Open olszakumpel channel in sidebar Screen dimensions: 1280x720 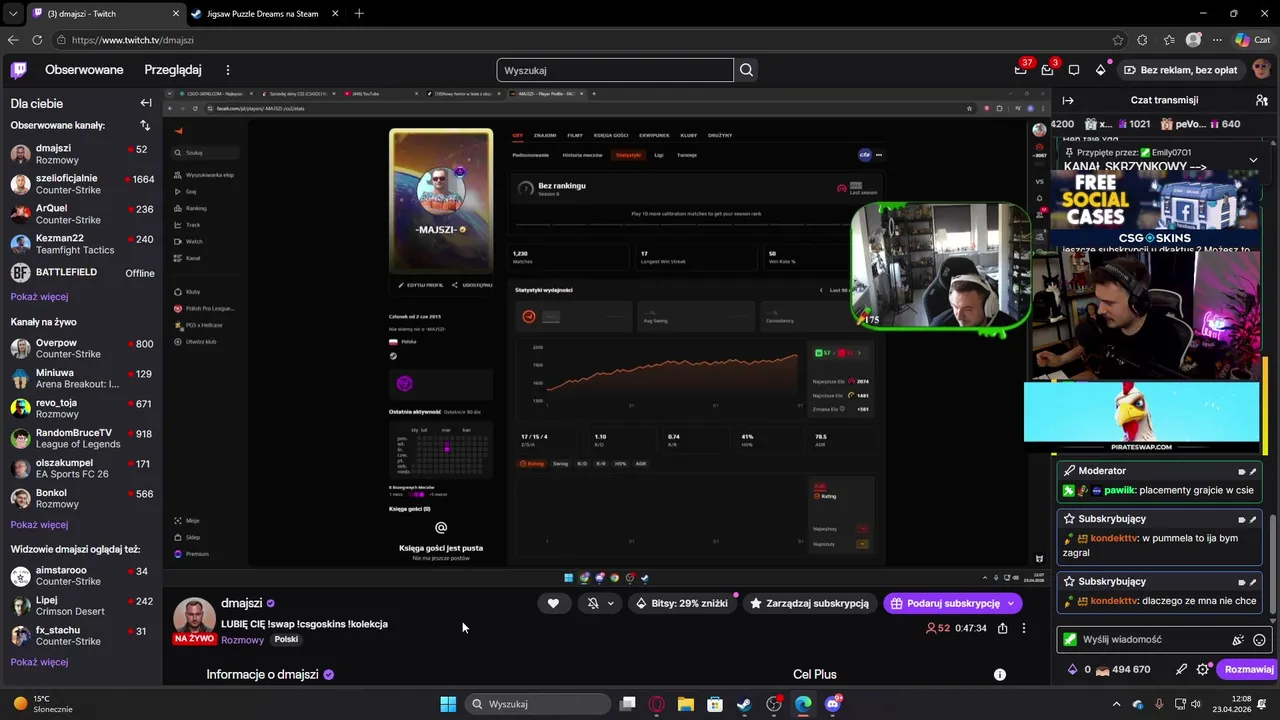[82, 468]
